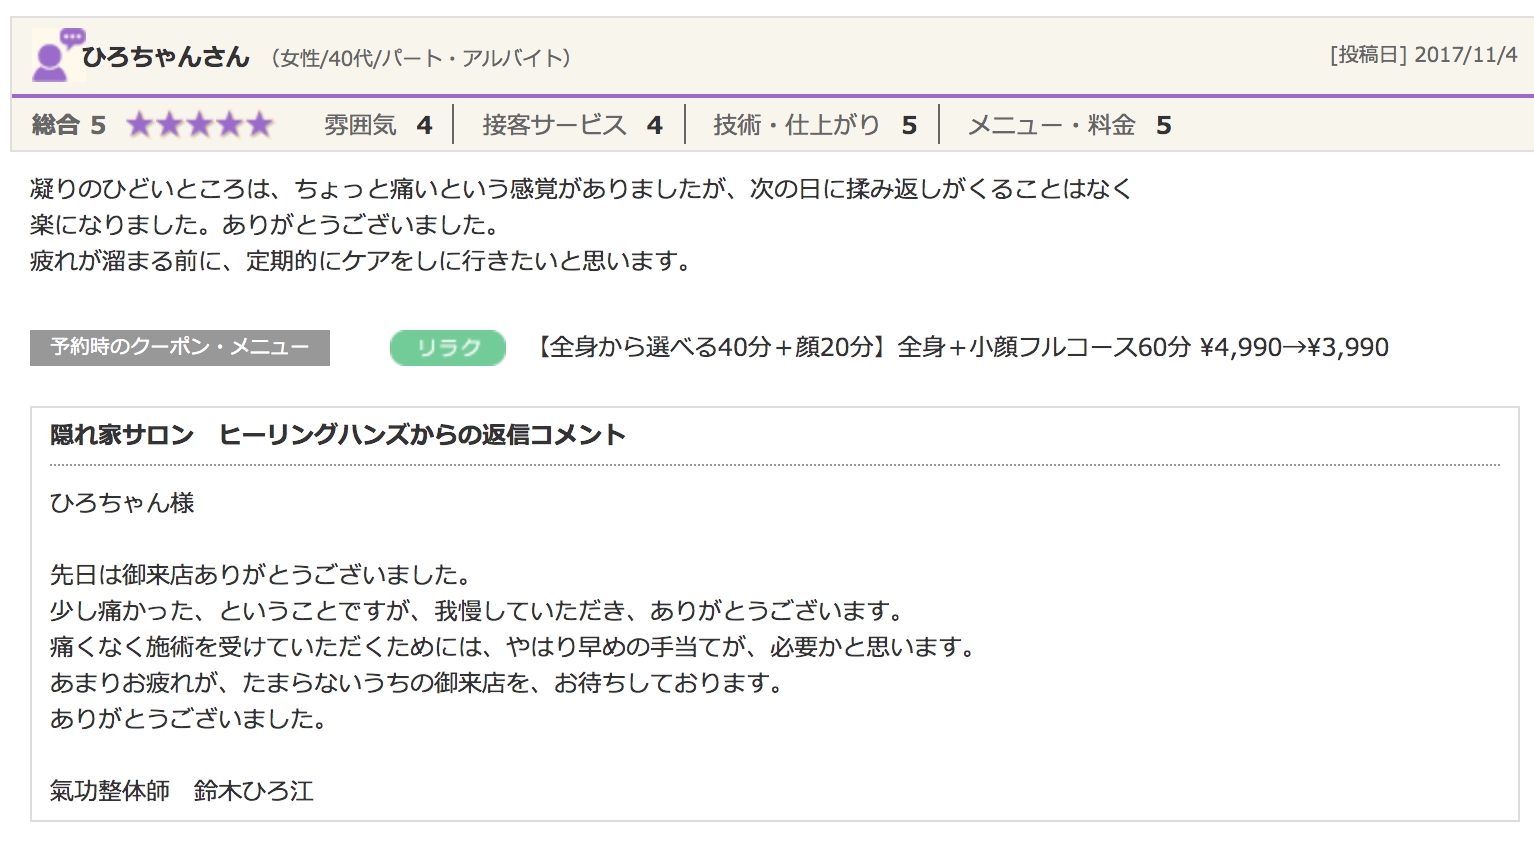This screenshot has height=844, width=1534.
Task: Click the 予約時のクーポン・メニュー label
Action: 180,348
